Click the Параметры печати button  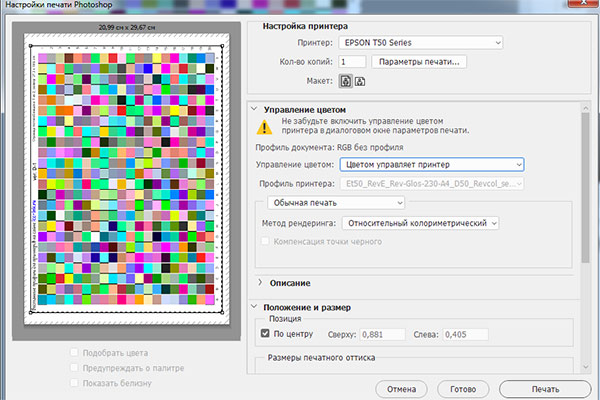pyautogui.click(x=419, y=62)
